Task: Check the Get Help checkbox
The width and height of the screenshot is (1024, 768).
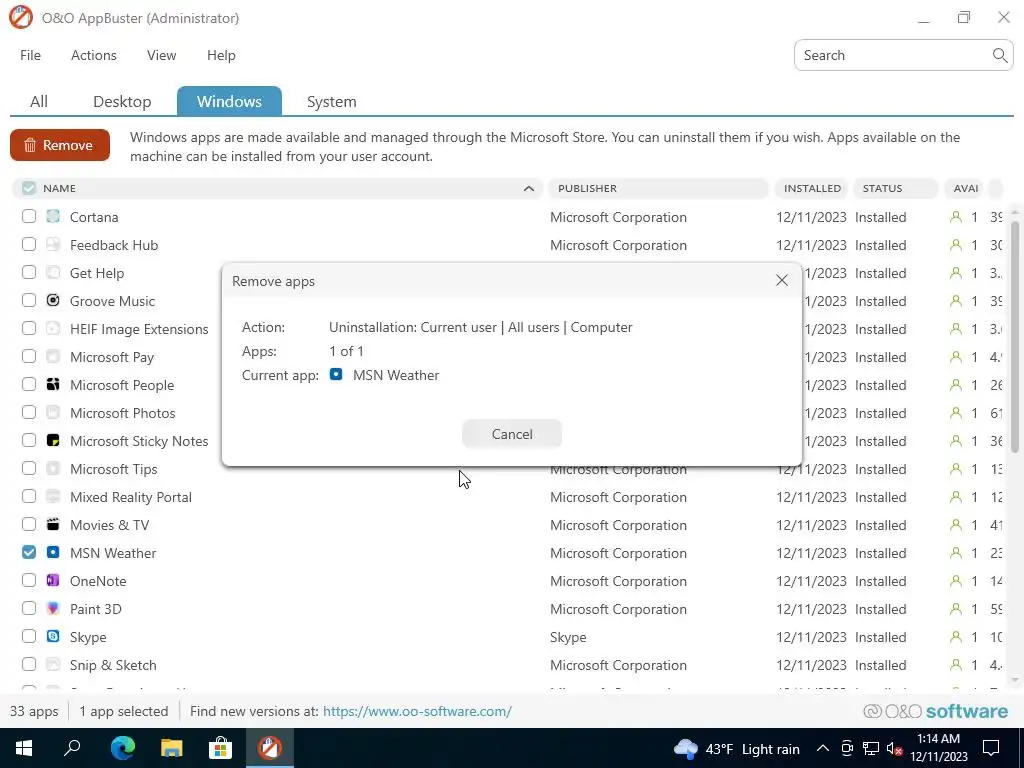Action: (x=29, y=272)
